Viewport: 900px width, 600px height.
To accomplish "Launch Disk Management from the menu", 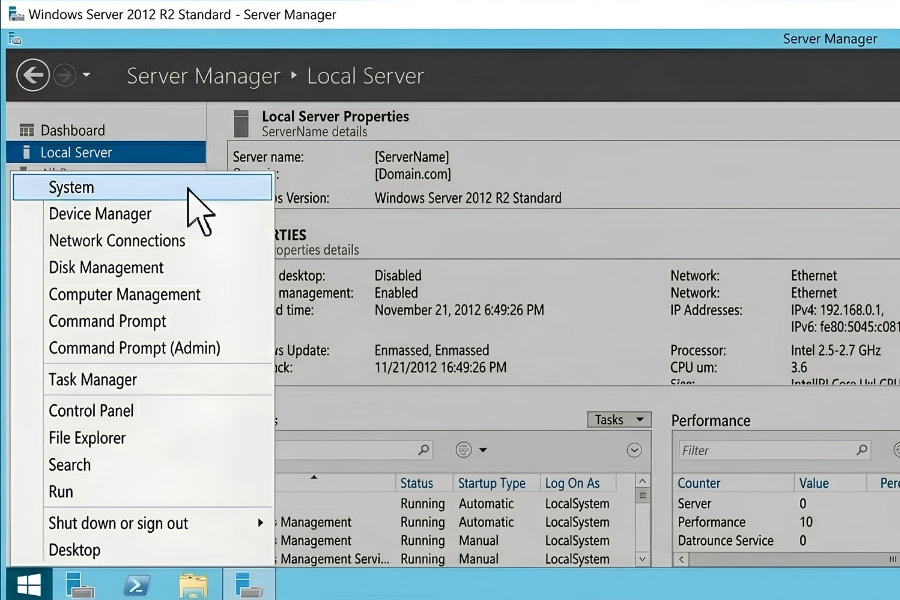I will pyautogui.click(x=106, y=268).
